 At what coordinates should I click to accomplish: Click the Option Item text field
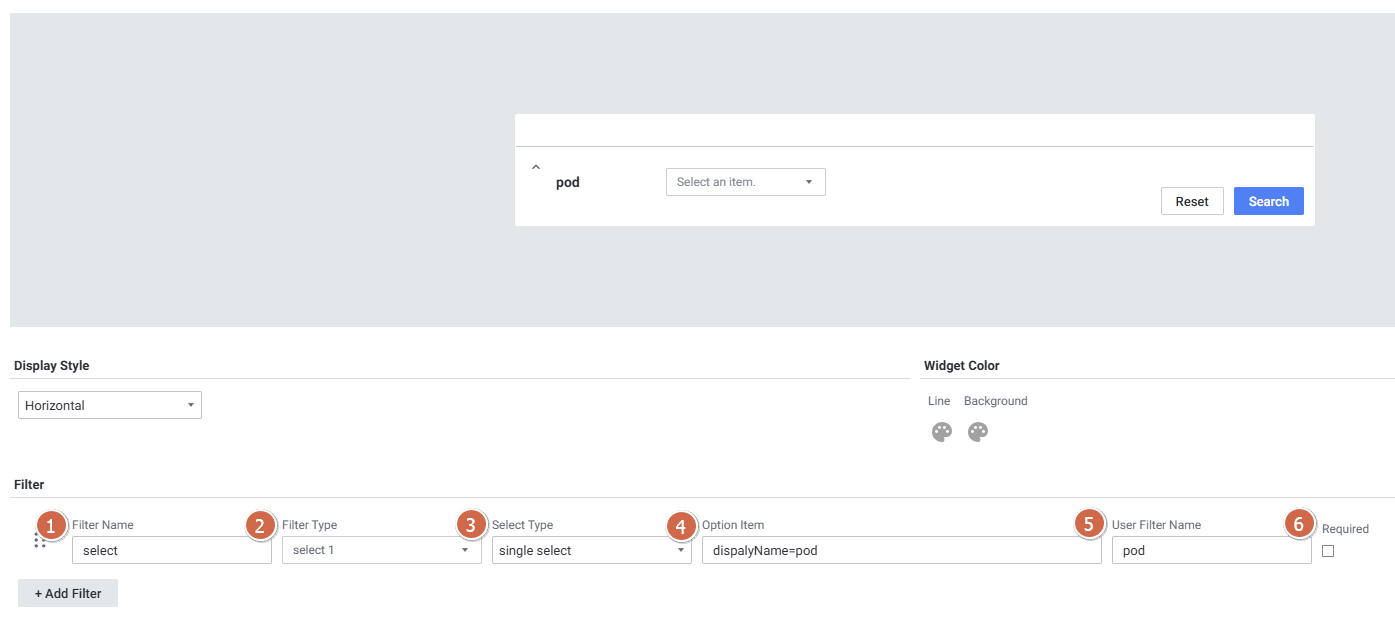(x=901, y=550)
